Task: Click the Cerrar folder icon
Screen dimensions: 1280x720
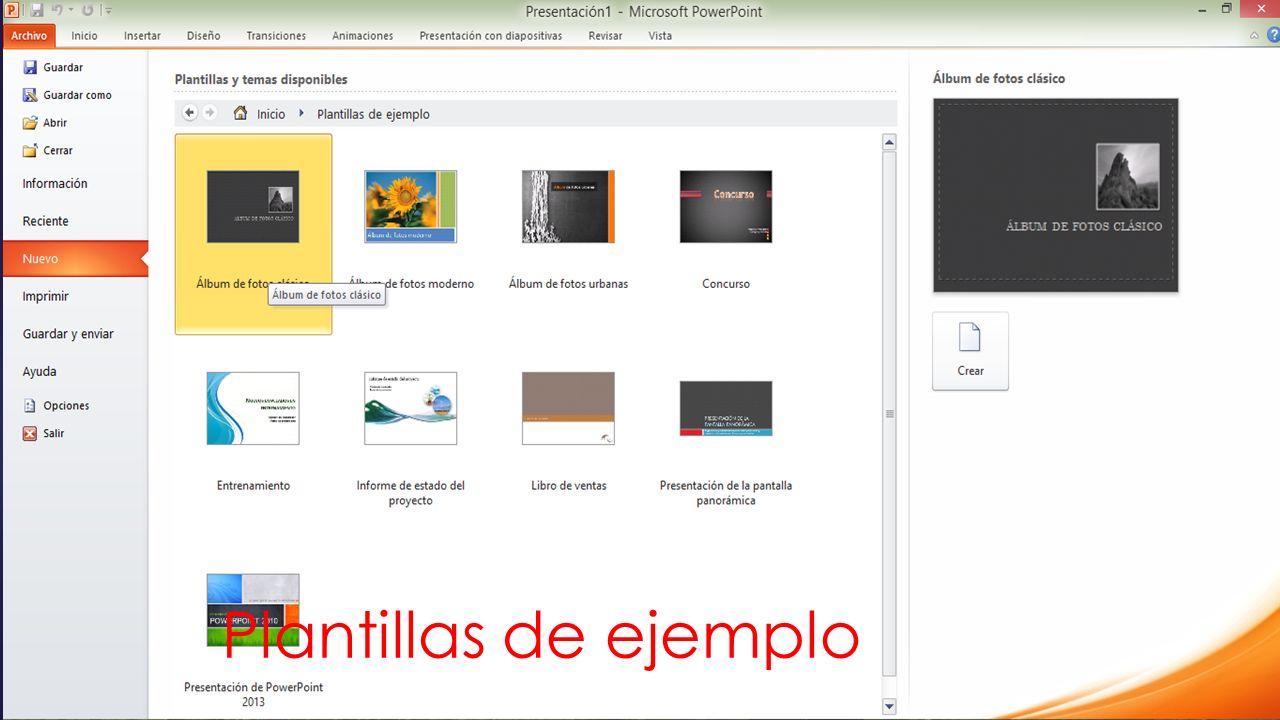Action: click(x=30, y=150)
